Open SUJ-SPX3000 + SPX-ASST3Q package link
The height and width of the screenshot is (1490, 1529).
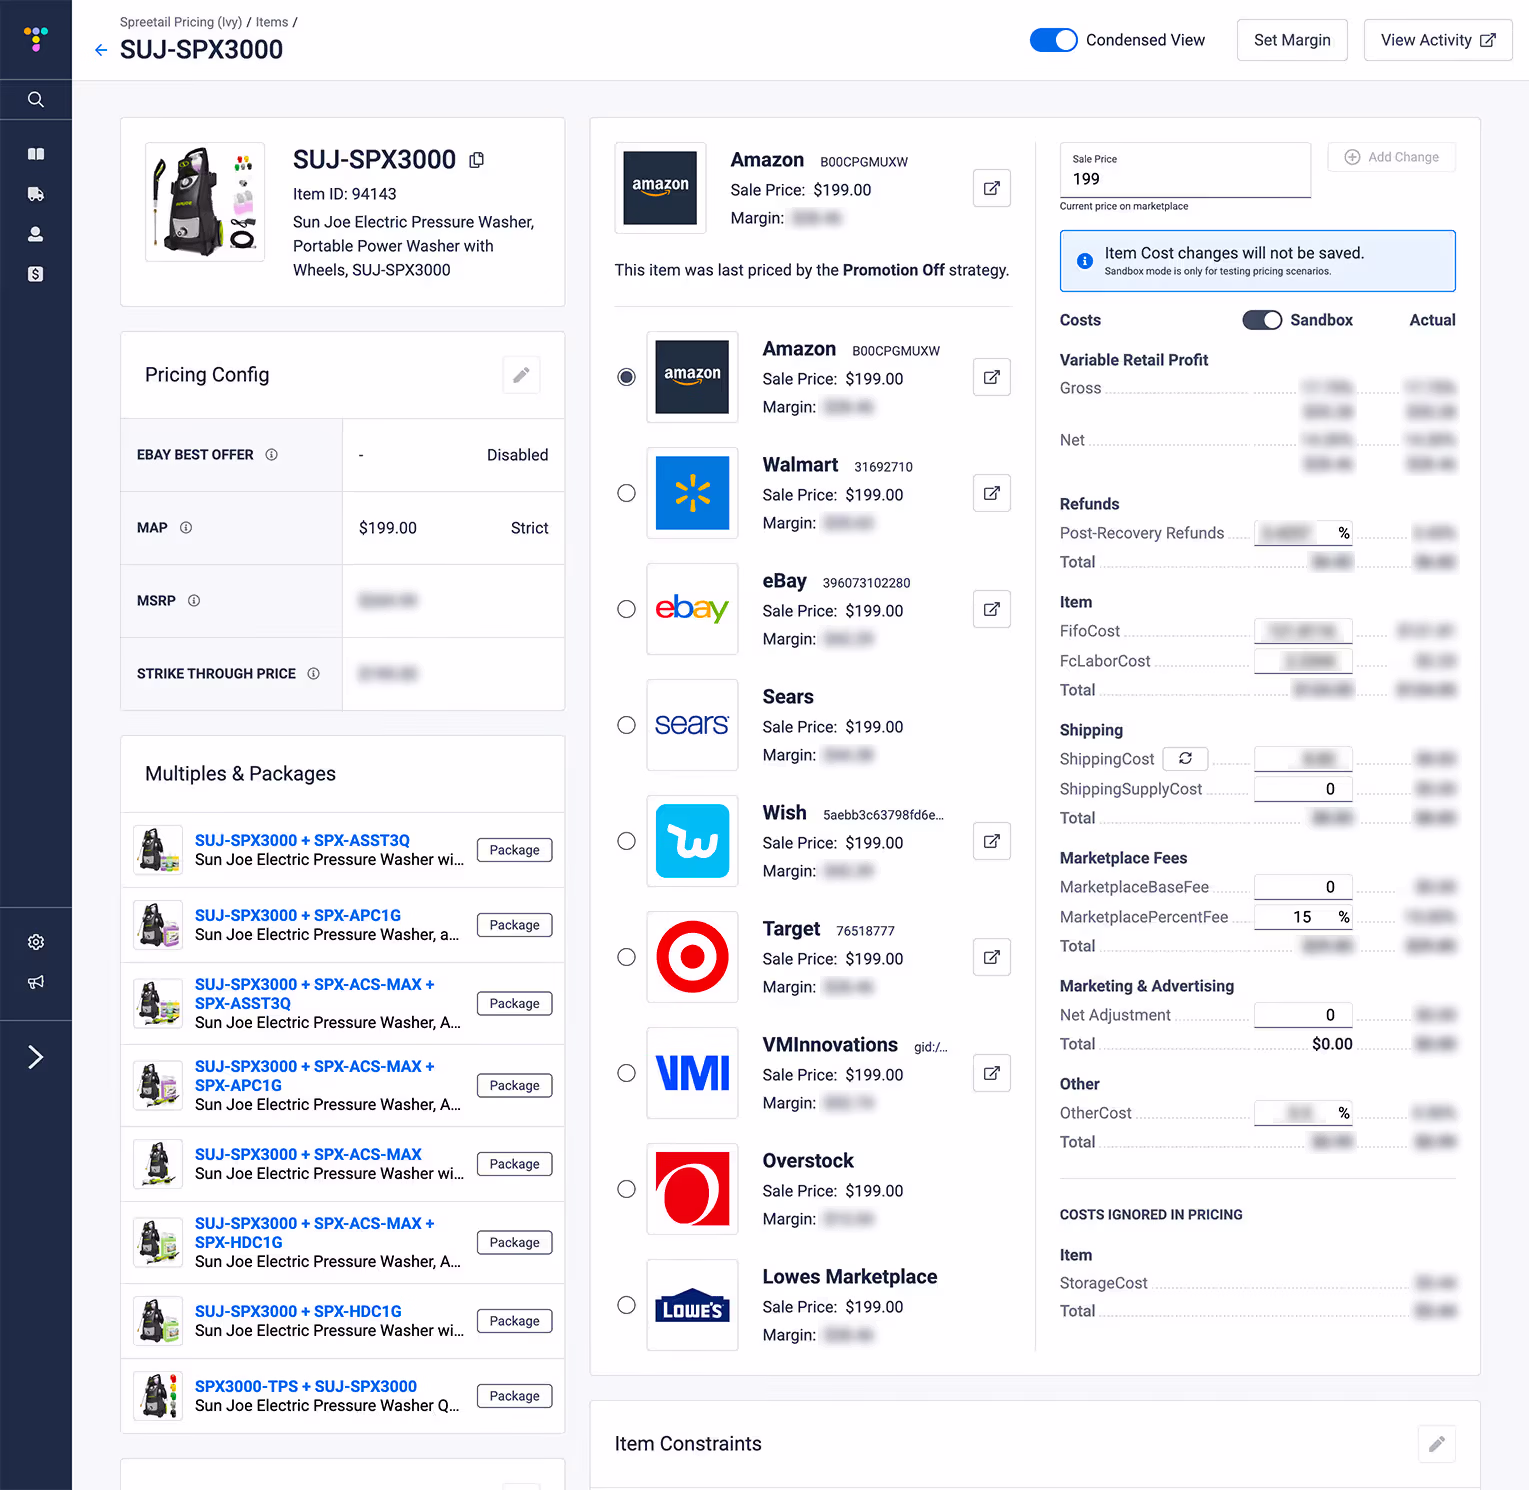pos(302,840)
